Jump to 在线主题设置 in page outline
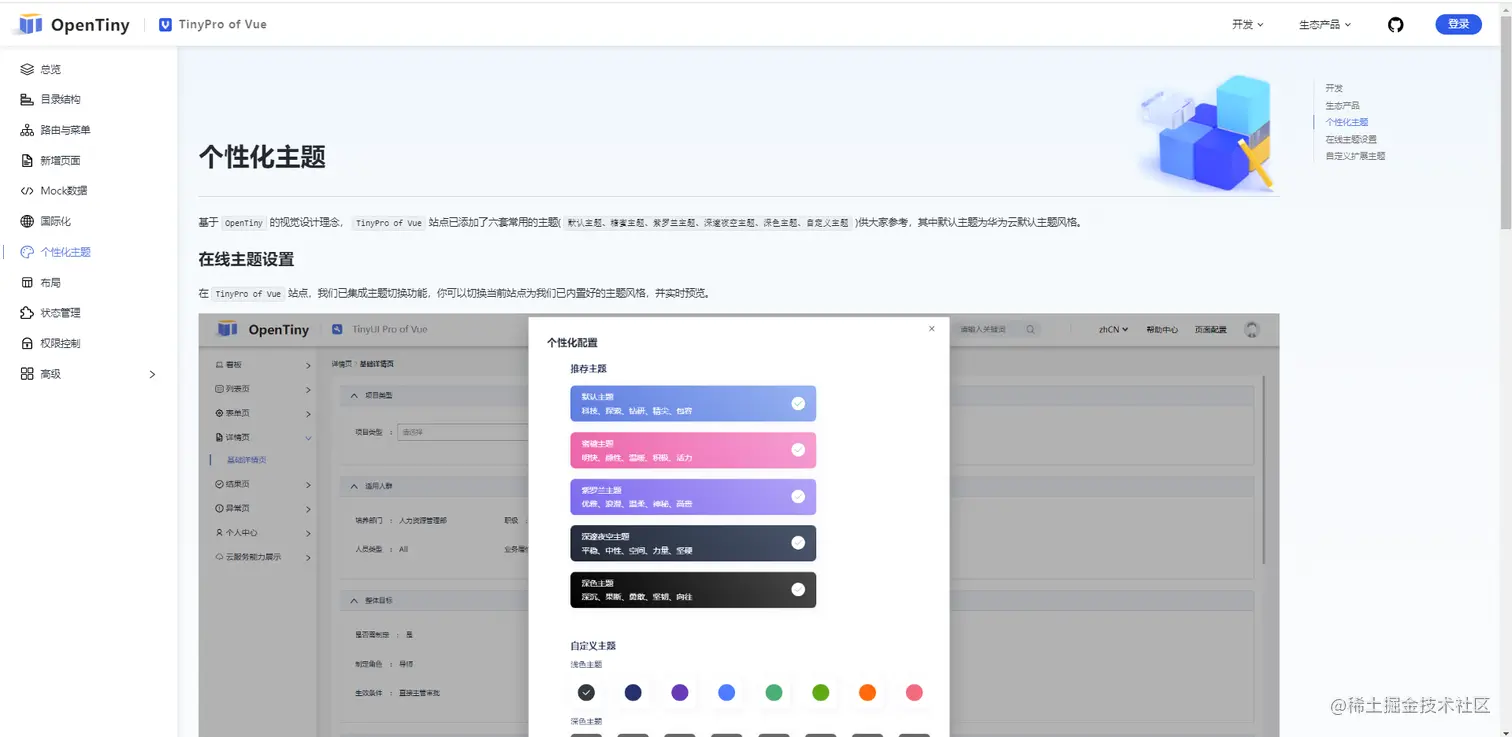Viewport: 1512px width, 737px height. [x=1351, y=139]
